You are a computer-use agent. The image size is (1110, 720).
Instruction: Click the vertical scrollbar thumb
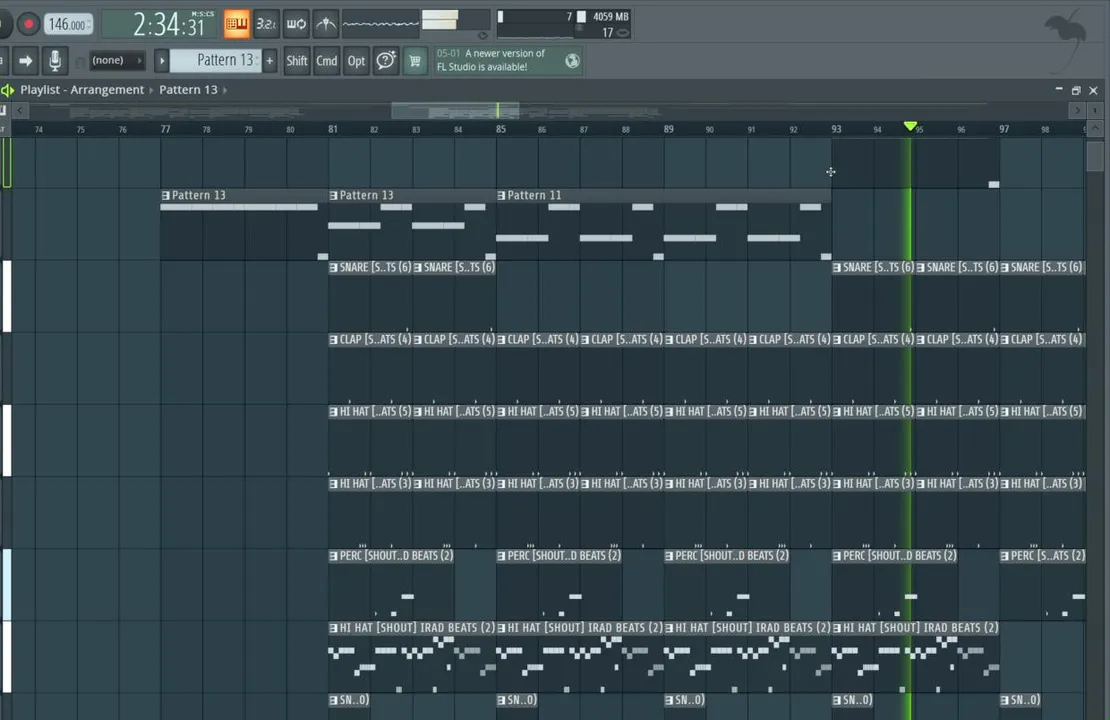1095,156
